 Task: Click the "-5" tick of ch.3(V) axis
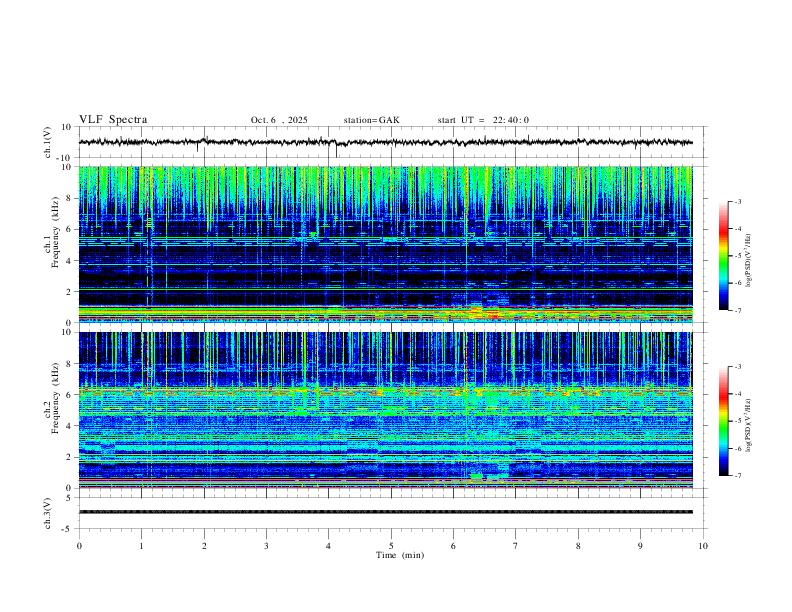(x=67, y=529)
